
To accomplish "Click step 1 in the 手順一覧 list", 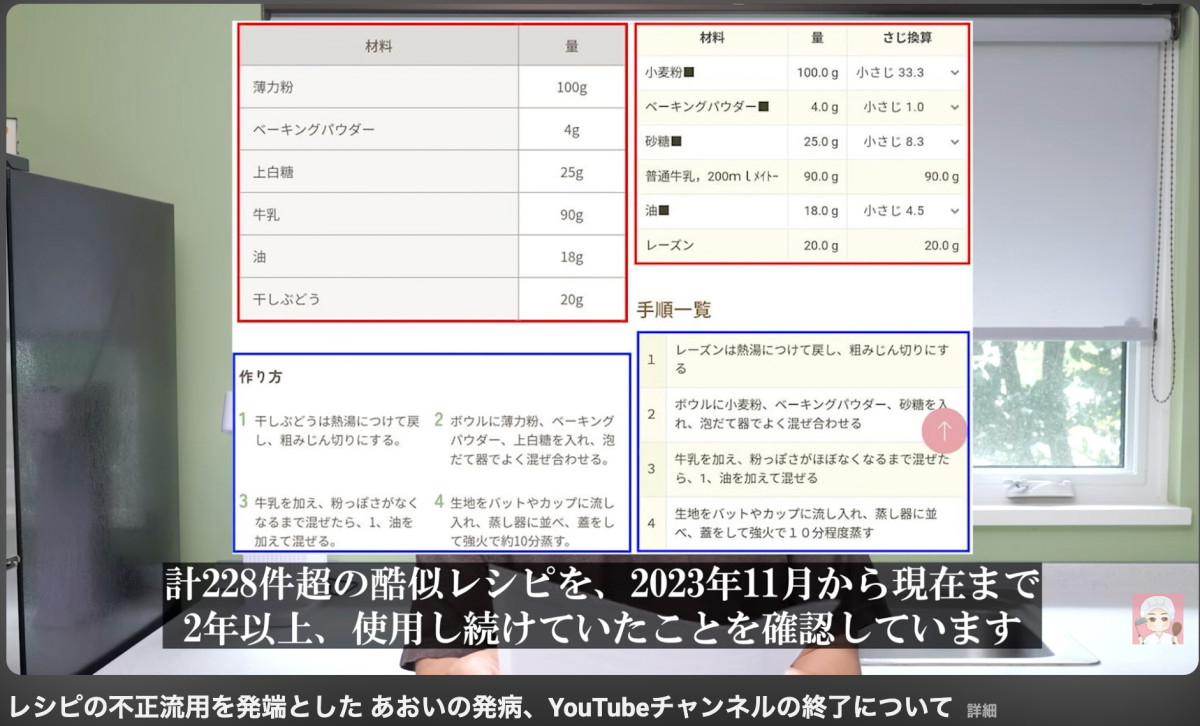I will pyautogui.click(x=803, y=359).
